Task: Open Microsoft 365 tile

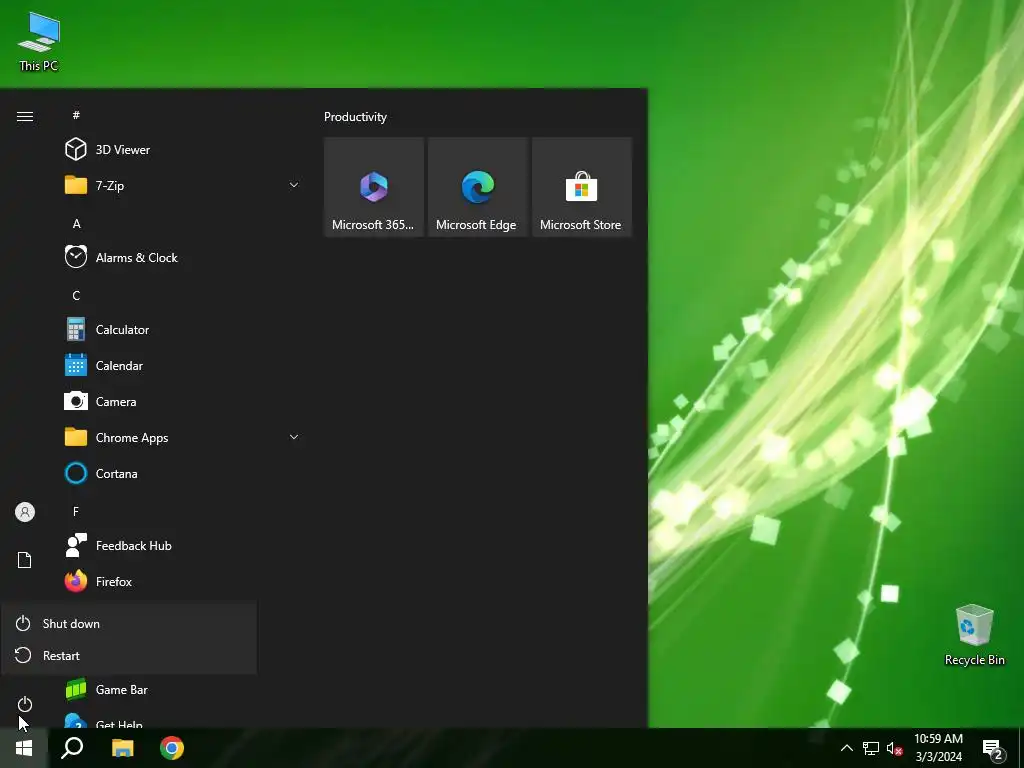Action: pos(374,187)
